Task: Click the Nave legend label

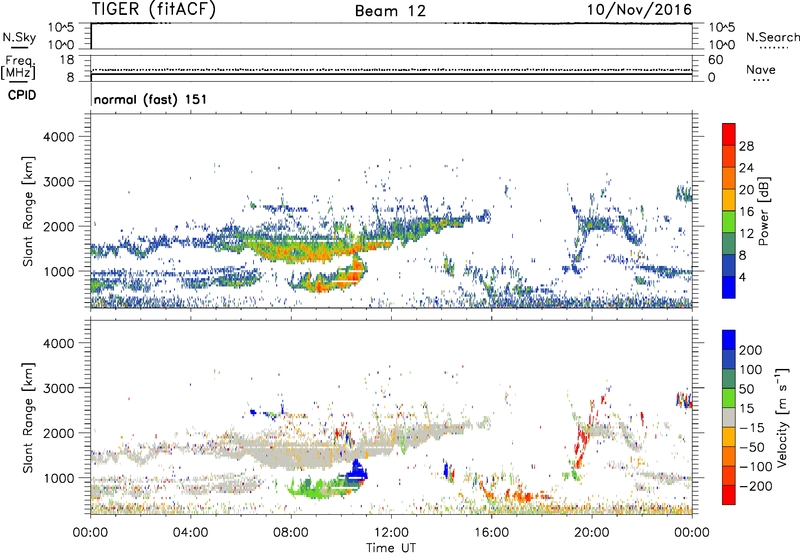Action: coord(761,69)
